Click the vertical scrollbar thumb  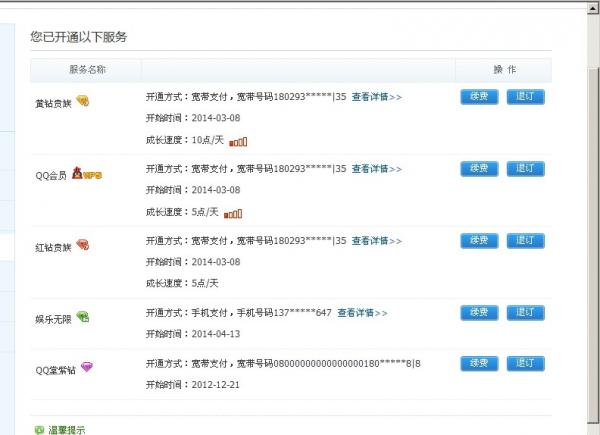point(593,245)
